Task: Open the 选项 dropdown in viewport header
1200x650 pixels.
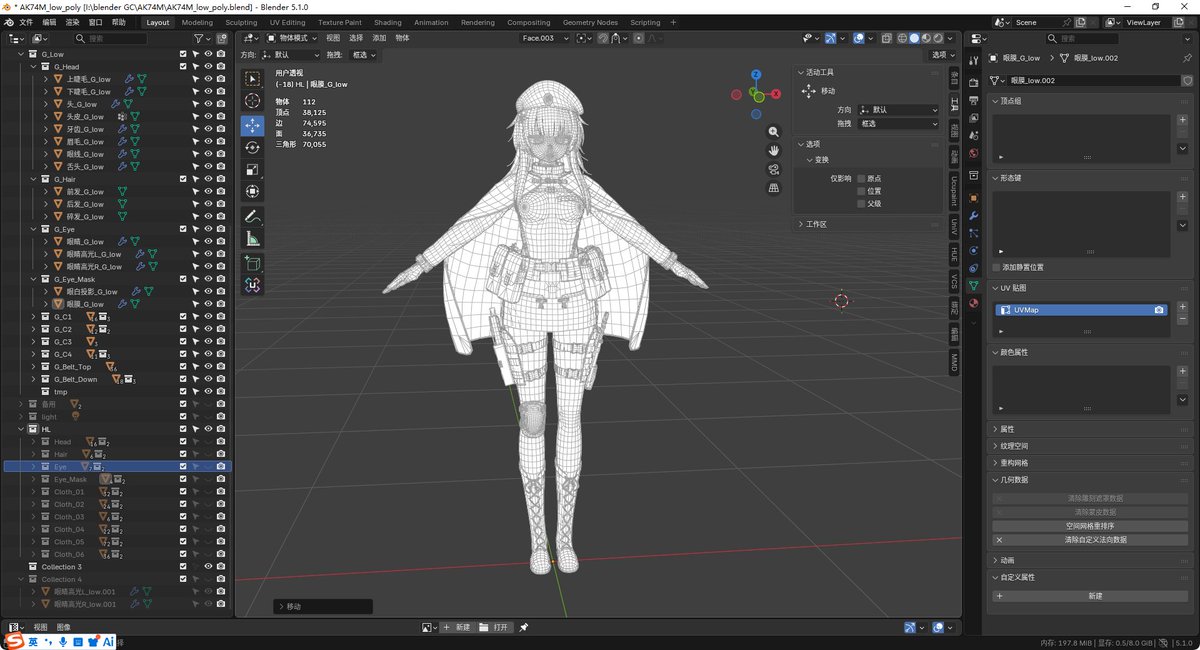Action: click(x=942, y=55)
